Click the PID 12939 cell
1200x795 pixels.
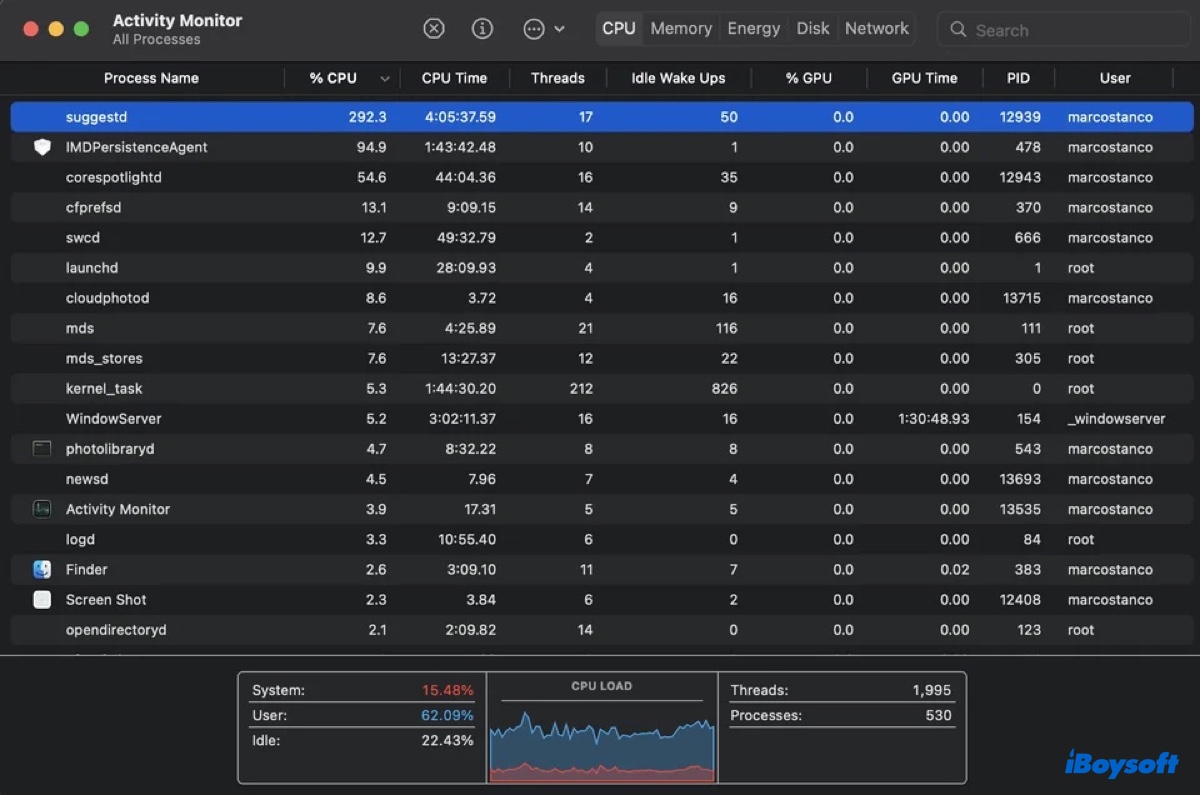pos(1020,117)
